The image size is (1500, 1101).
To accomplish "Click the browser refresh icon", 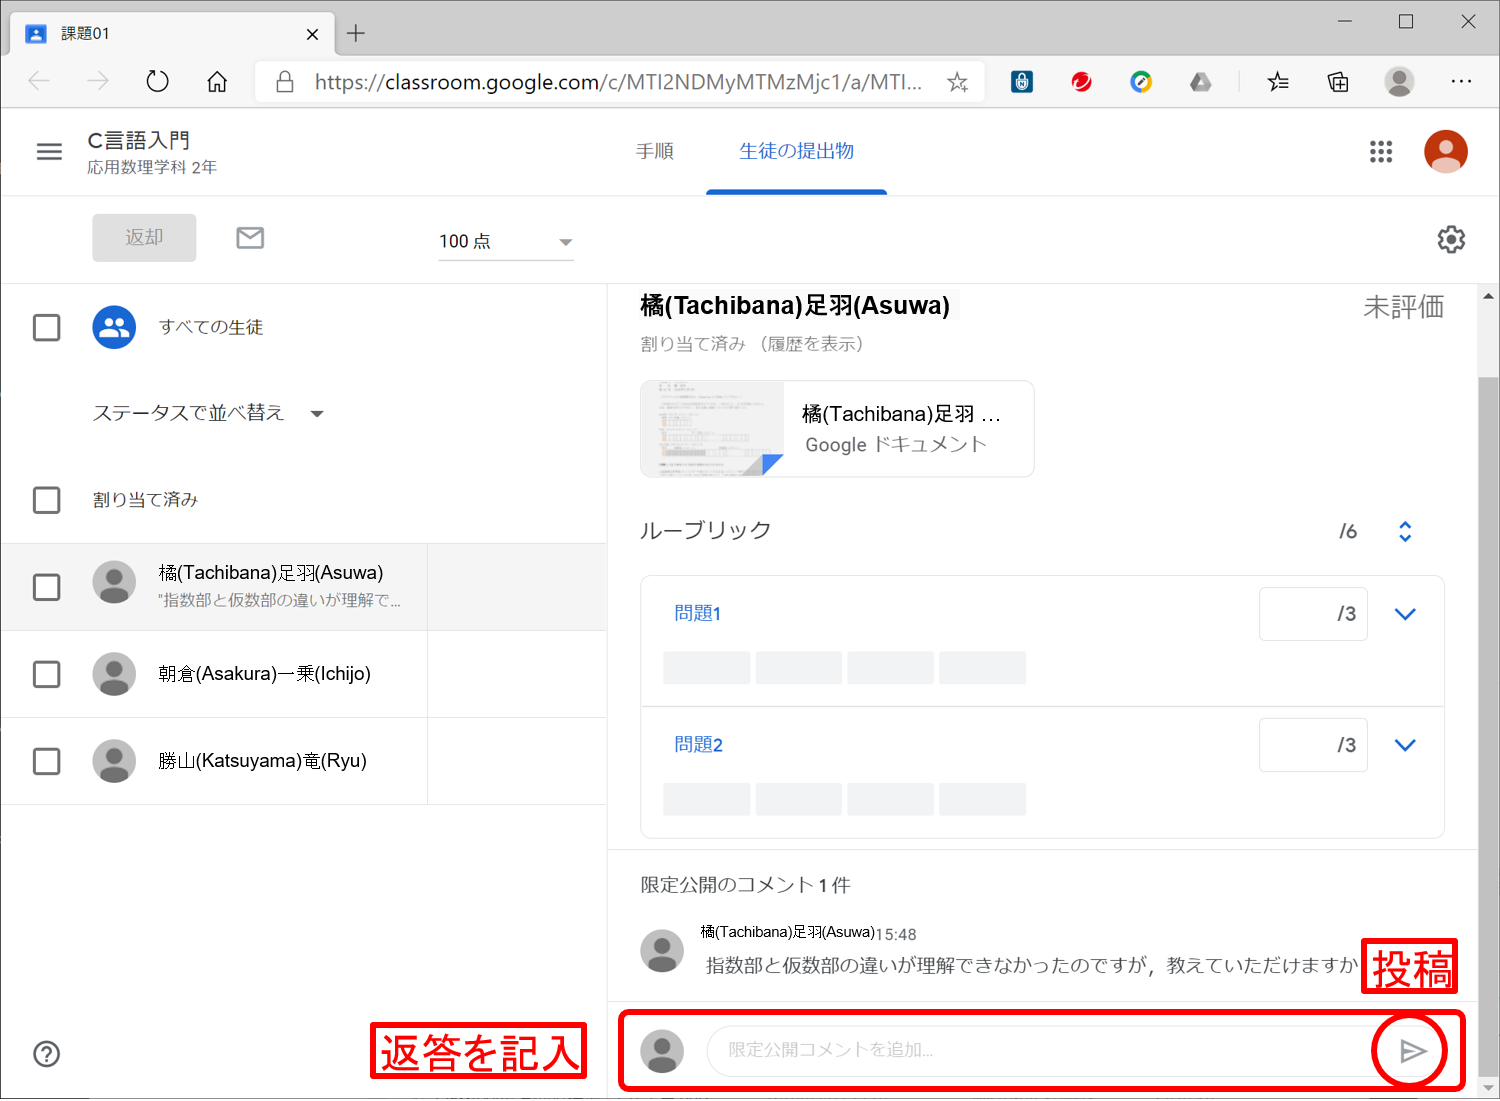I will [x=158, y=81].
